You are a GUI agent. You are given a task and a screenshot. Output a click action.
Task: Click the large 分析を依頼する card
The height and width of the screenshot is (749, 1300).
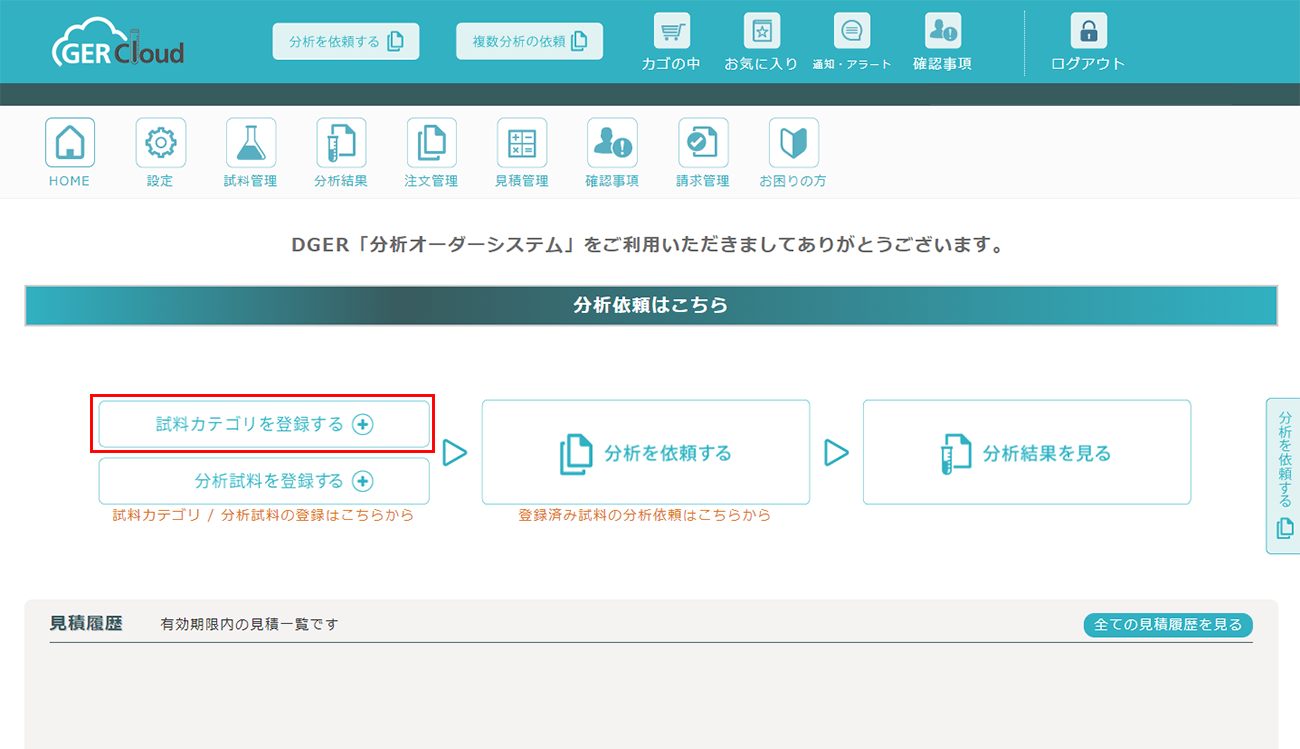coord(646,452)
